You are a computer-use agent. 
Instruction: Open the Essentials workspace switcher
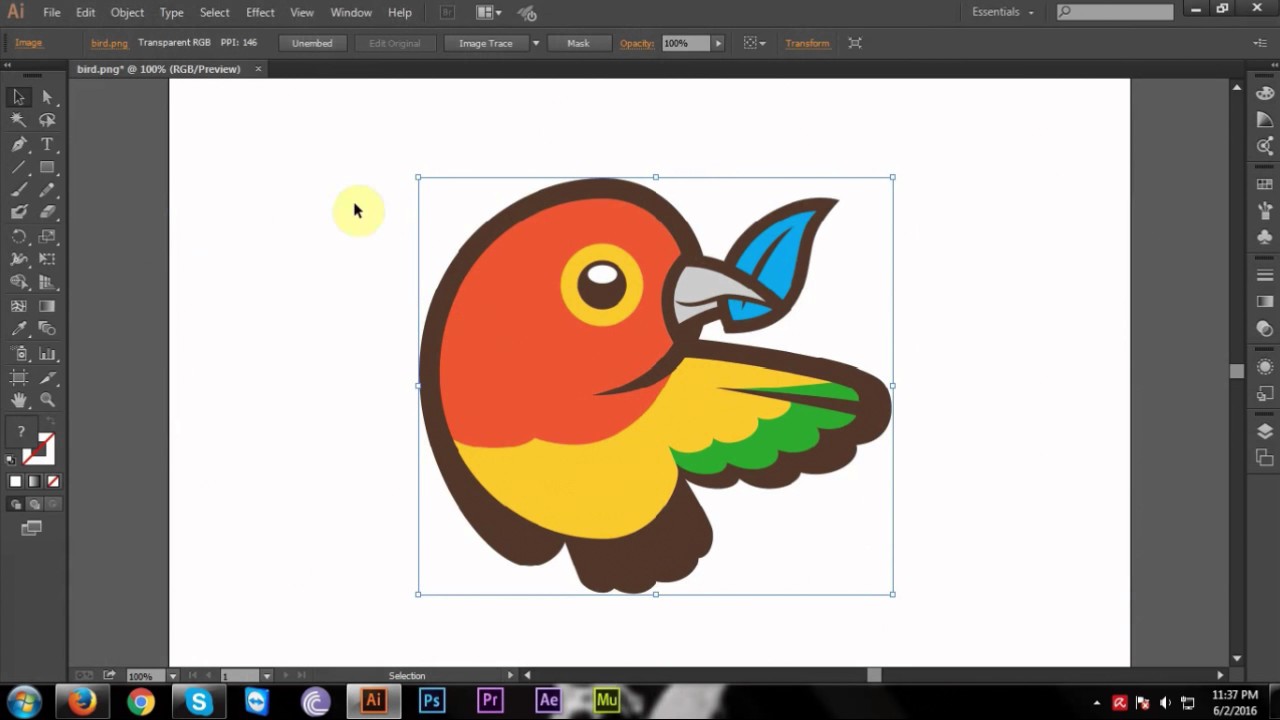click(1000, 12)
